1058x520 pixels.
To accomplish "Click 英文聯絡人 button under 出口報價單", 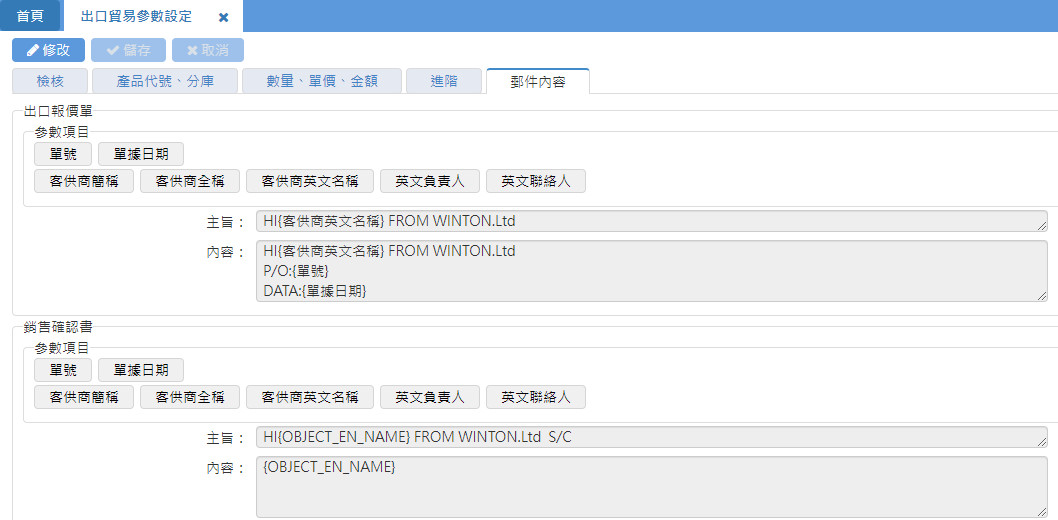I will (x=536, y=181).
